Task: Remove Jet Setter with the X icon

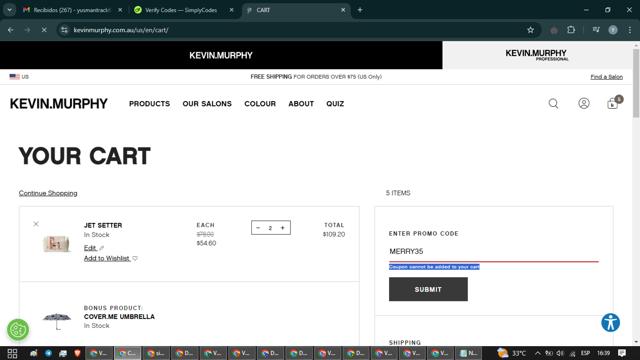Action: pos(36,224)
